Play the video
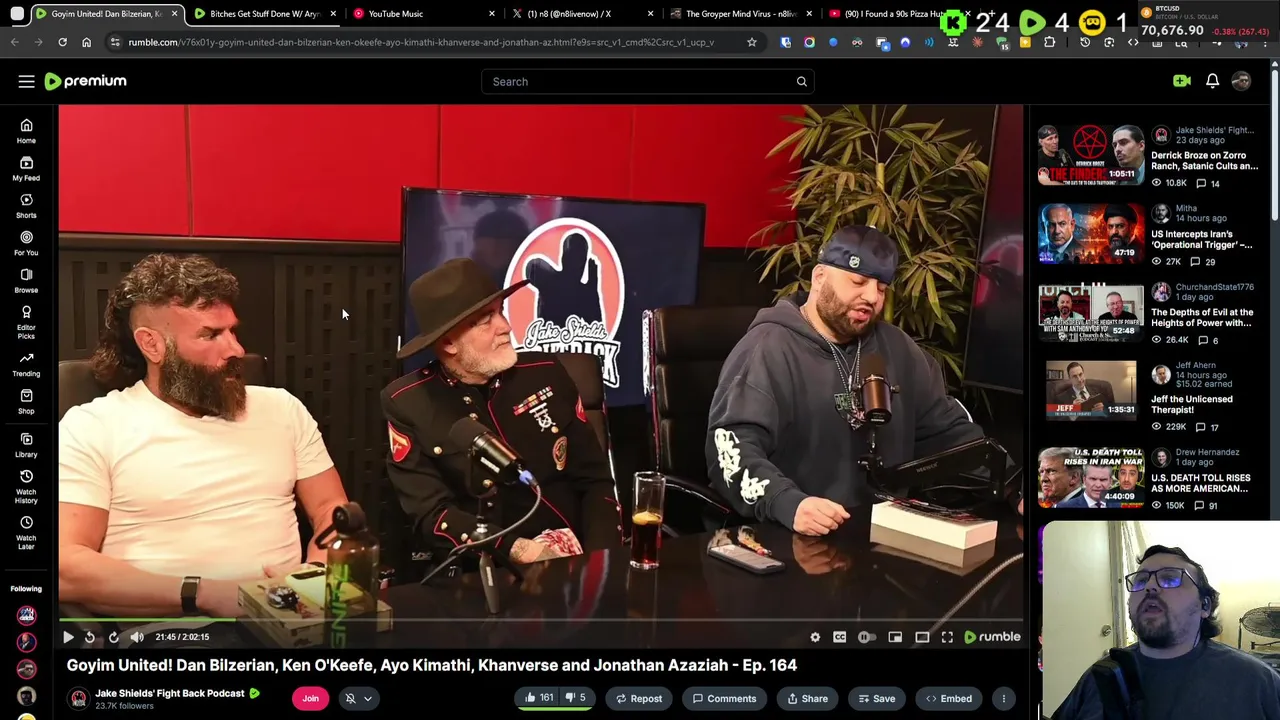Image resolution: width=1280 pixels, height=720 pixels. [68, 637]
